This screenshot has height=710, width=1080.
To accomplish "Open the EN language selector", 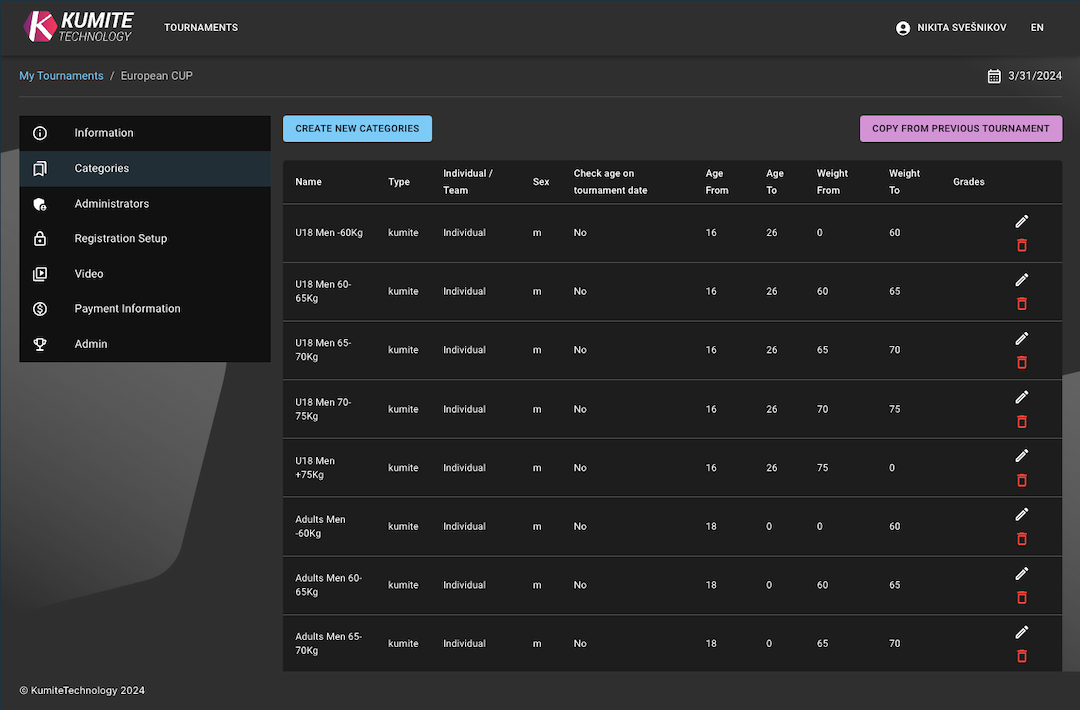I will click(1037, 27).
